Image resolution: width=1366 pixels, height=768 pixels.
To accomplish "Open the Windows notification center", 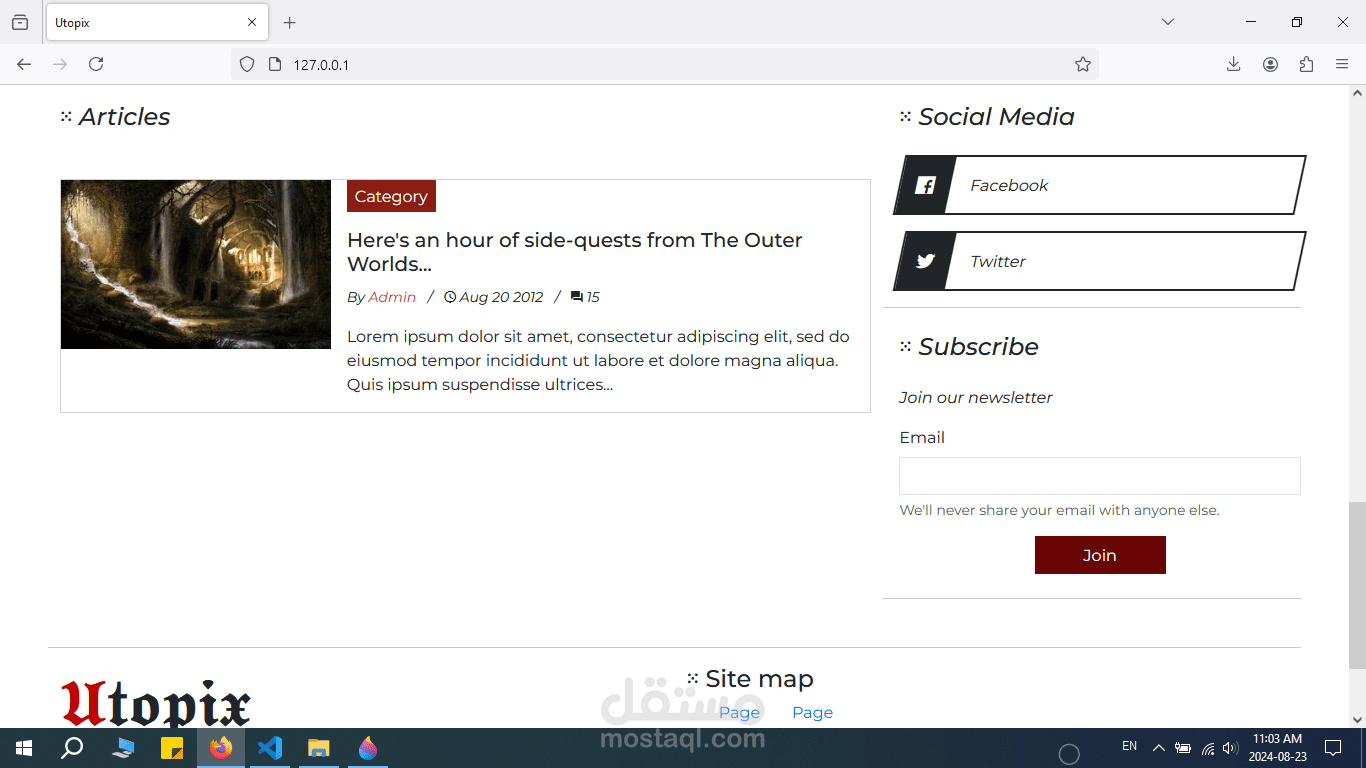I will click(1333, 748).
